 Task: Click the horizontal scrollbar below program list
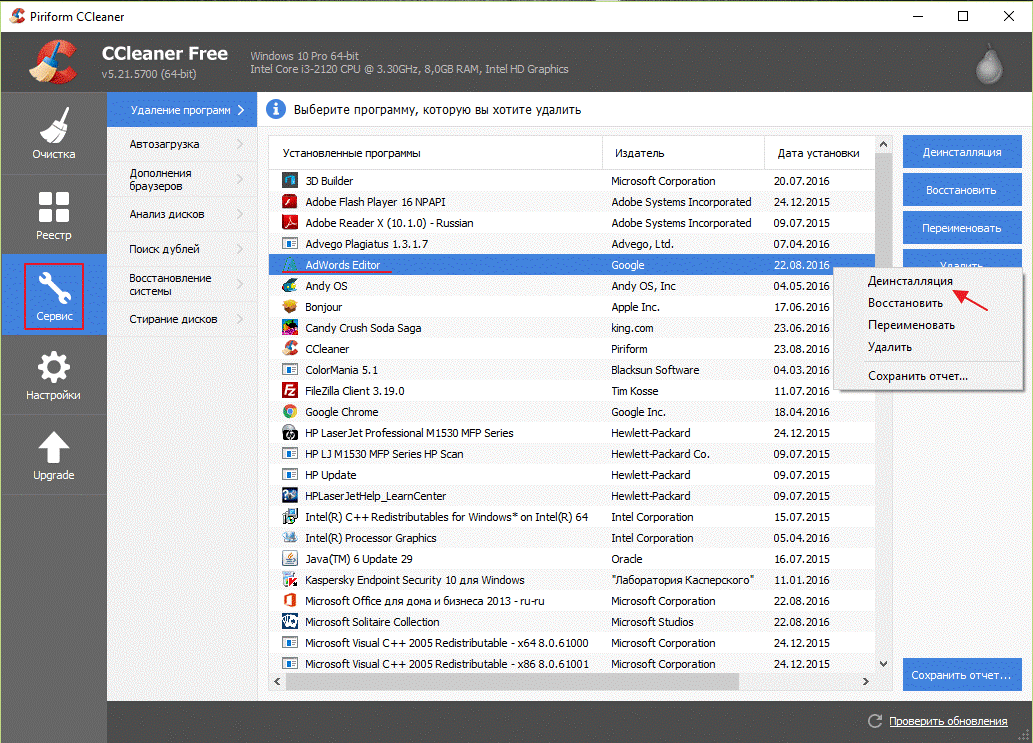[512, 682]
